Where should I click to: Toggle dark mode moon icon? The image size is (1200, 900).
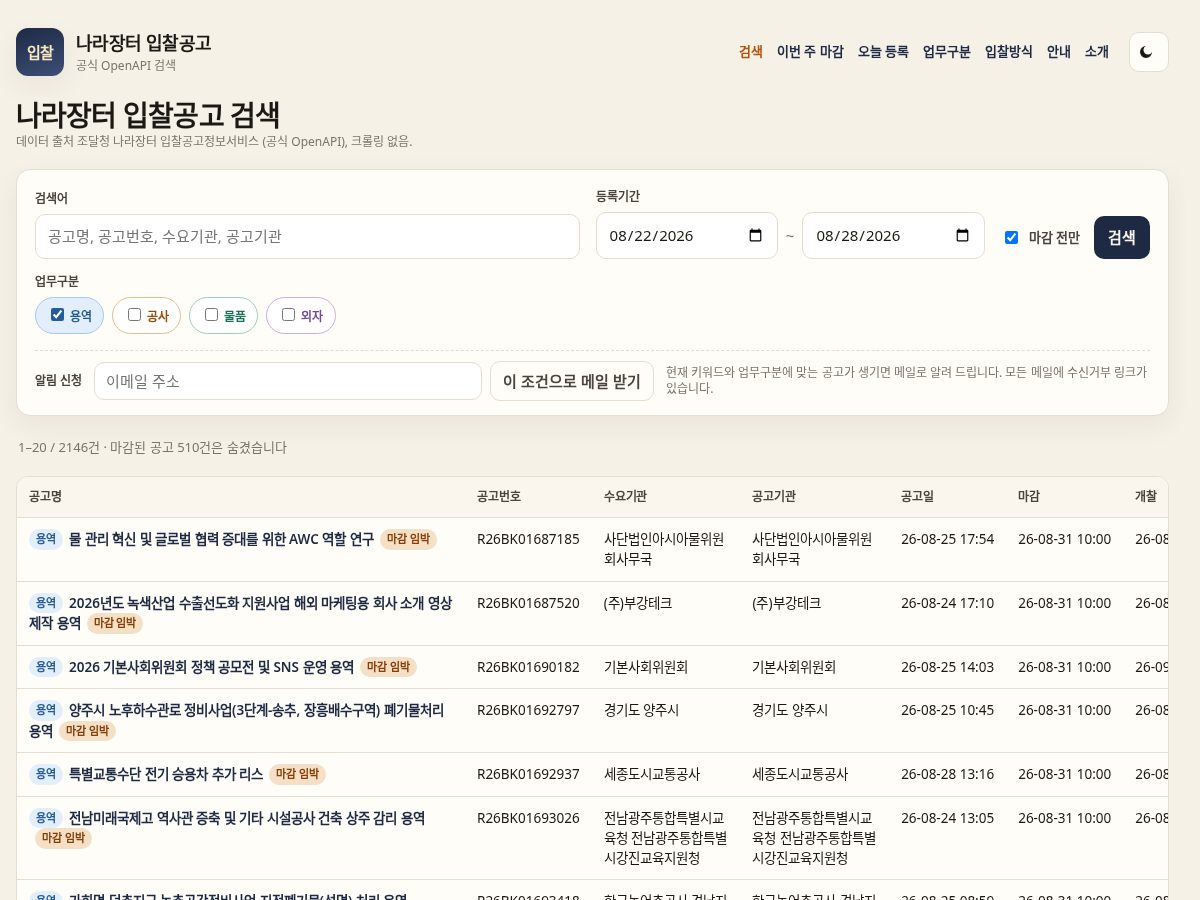tap(1148, 52)
